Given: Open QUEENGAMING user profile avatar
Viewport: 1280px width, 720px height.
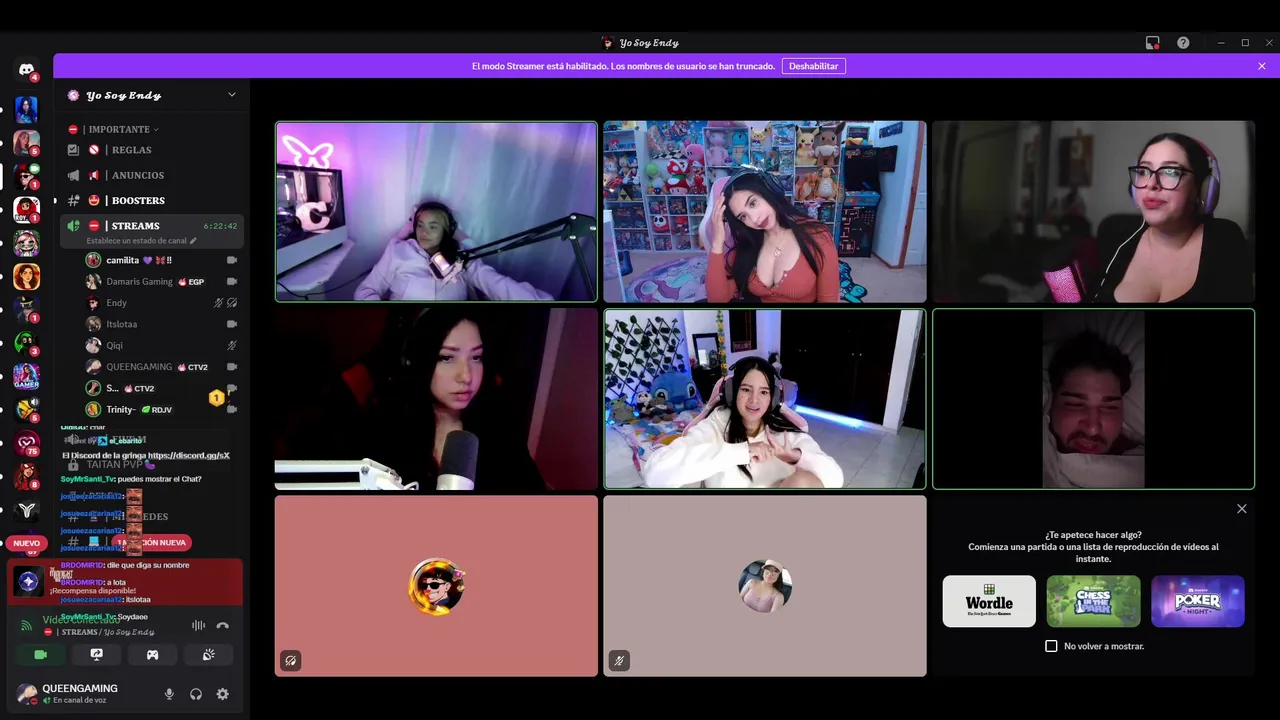Looking at the screenshot, I should (x=27, y=693).
